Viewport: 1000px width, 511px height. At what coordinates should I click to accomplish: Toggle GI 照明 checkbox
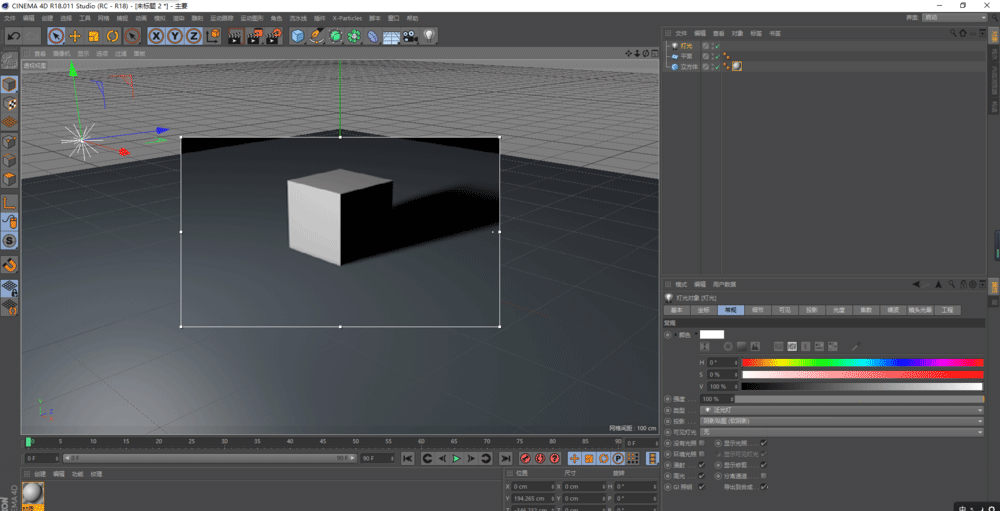click(702, 486)
